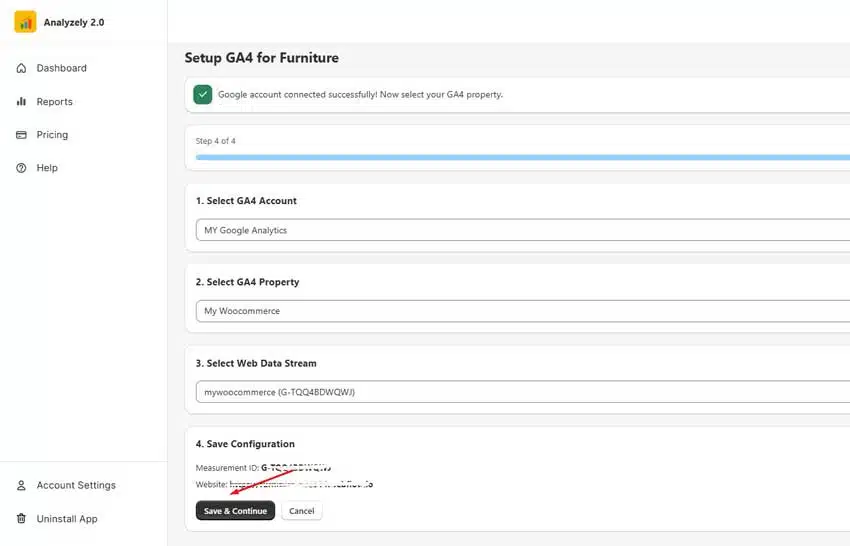
Task: Click the Step 4 of 4 progress bar
Action: point(523,157)
